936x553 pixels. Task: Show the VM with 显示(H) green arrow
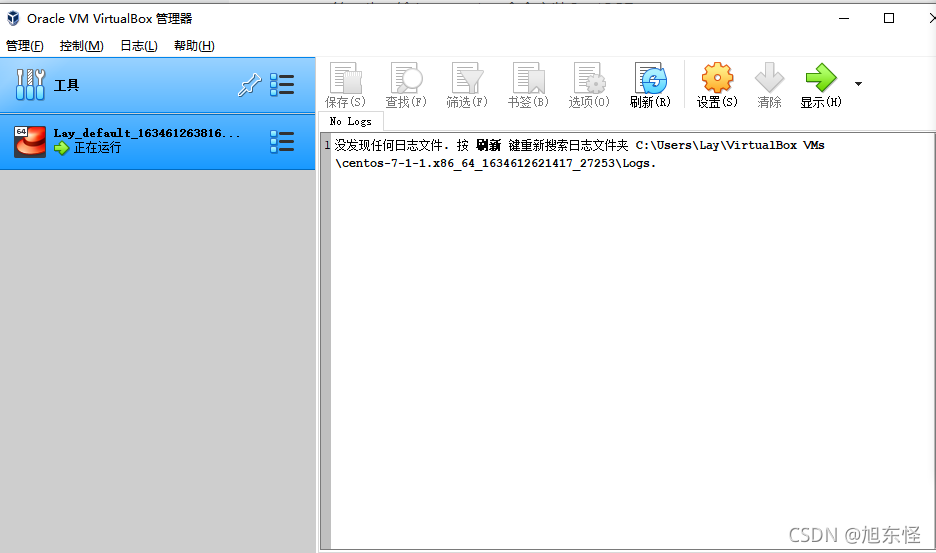tap(821, 85)
